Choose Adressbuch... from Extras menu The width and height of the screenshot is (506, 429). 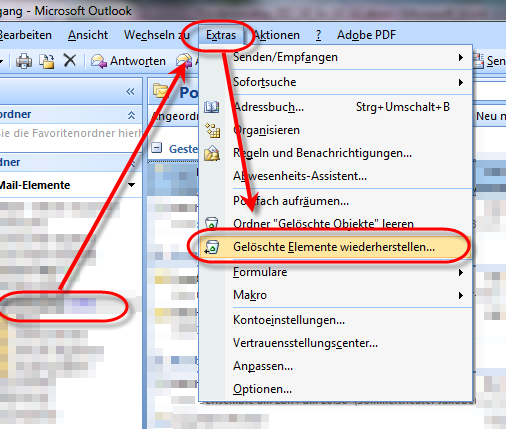click(x=336, y=107)
